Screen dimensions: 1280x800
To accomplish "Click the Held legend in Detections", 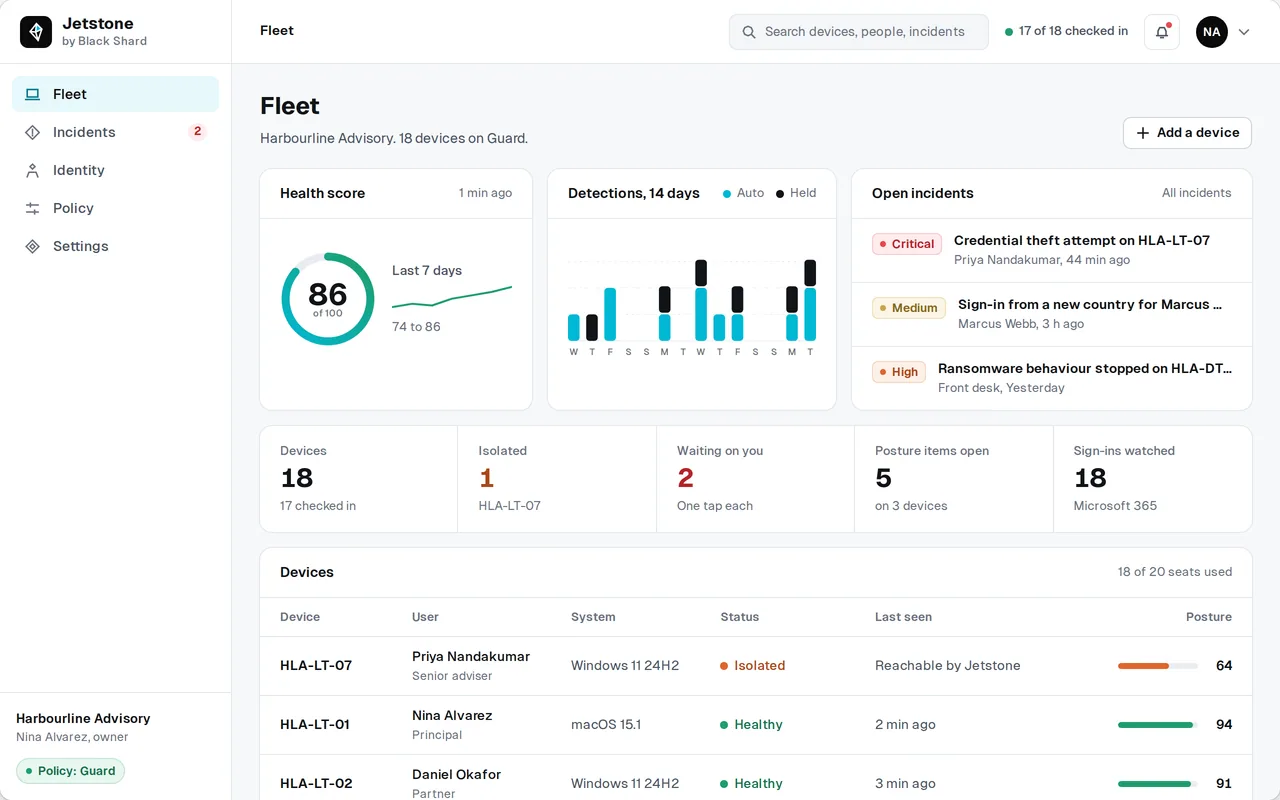I will click(x=796, y=193).
